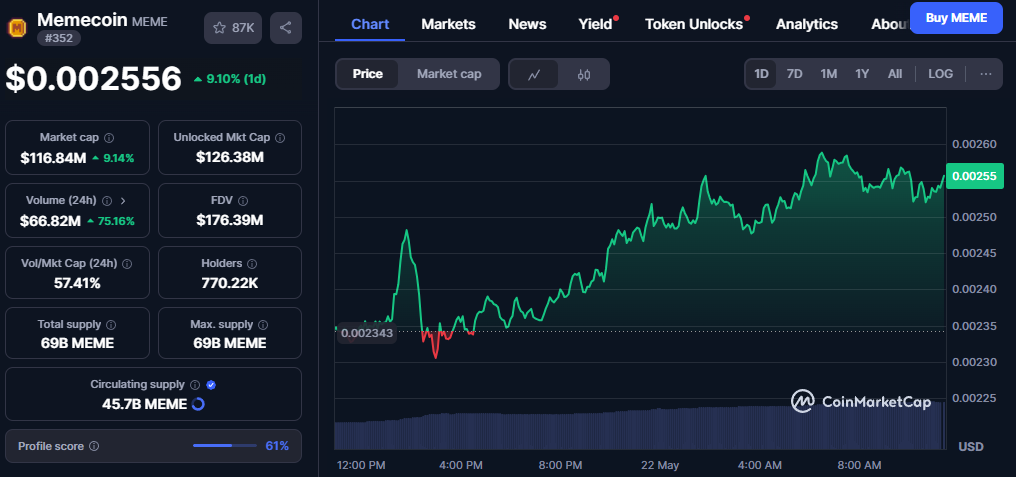Open the chart's three-dot more options

986,74
